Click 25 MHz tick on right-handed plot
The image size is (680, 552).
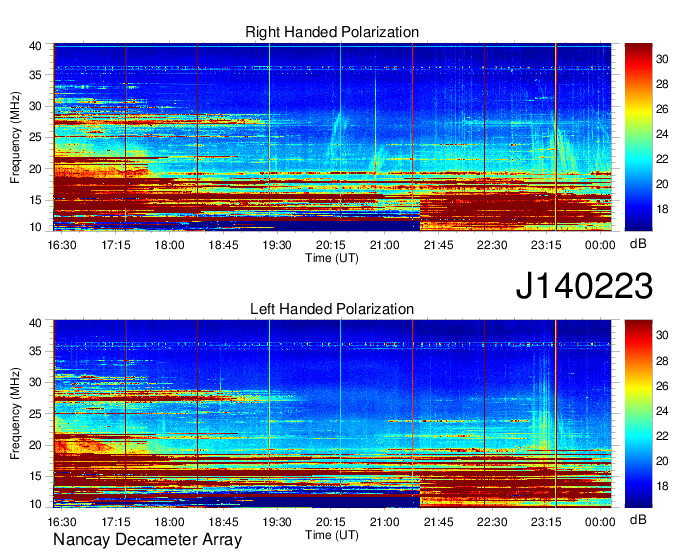[35, 137]
